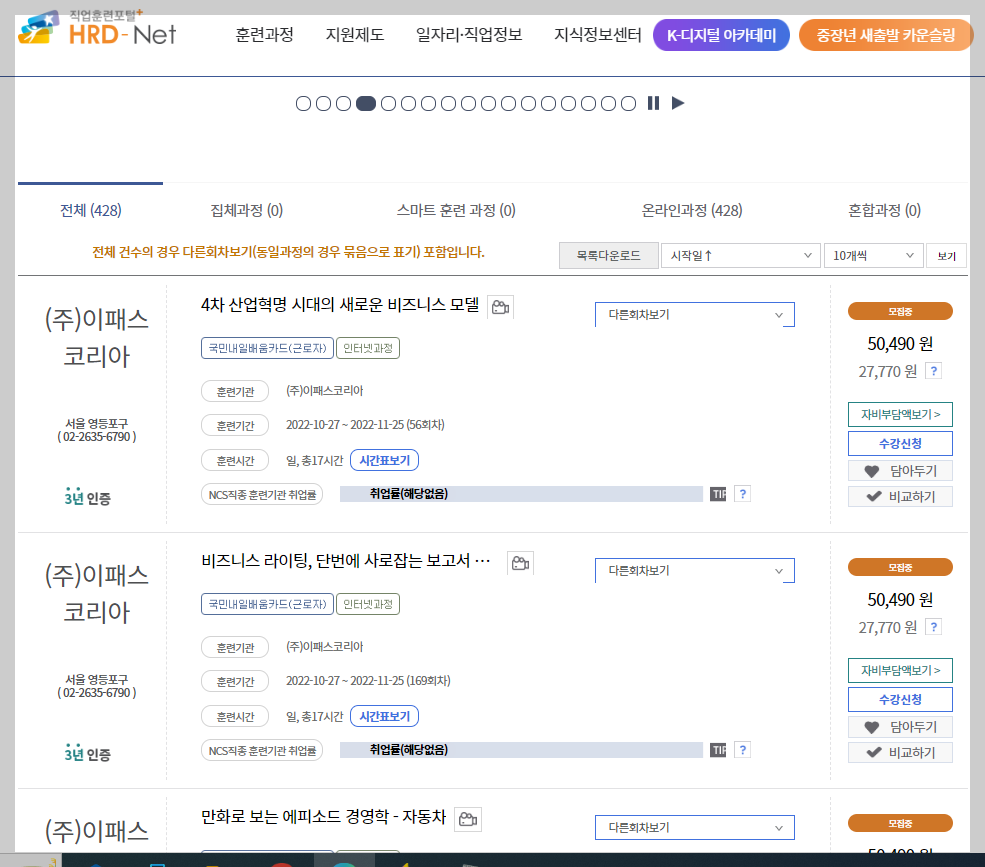Open TIP icon on second course employment rate

718,750
